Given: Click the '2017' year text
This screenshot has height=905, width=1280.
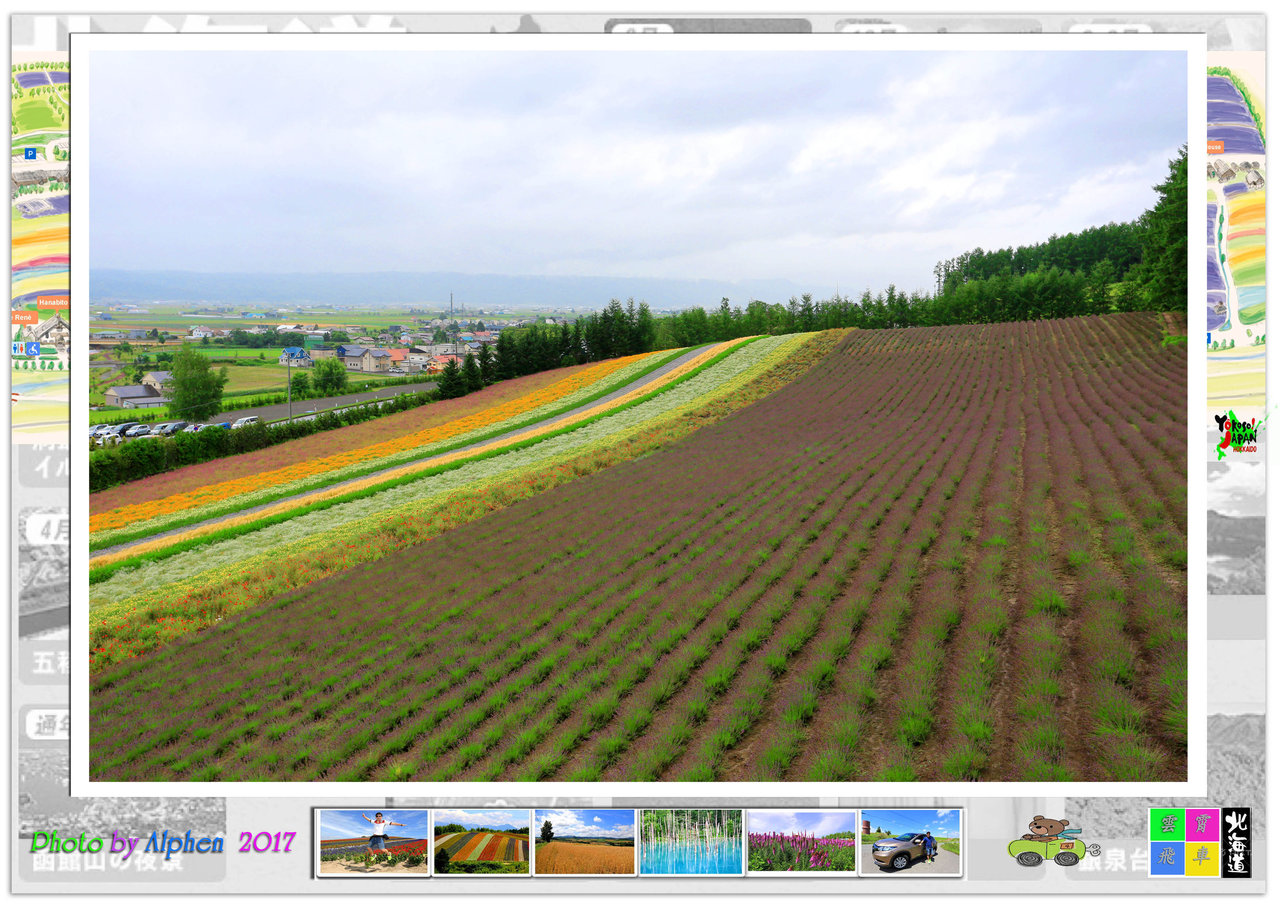Looking at the screenshot, I should click(x=267, y=843).
